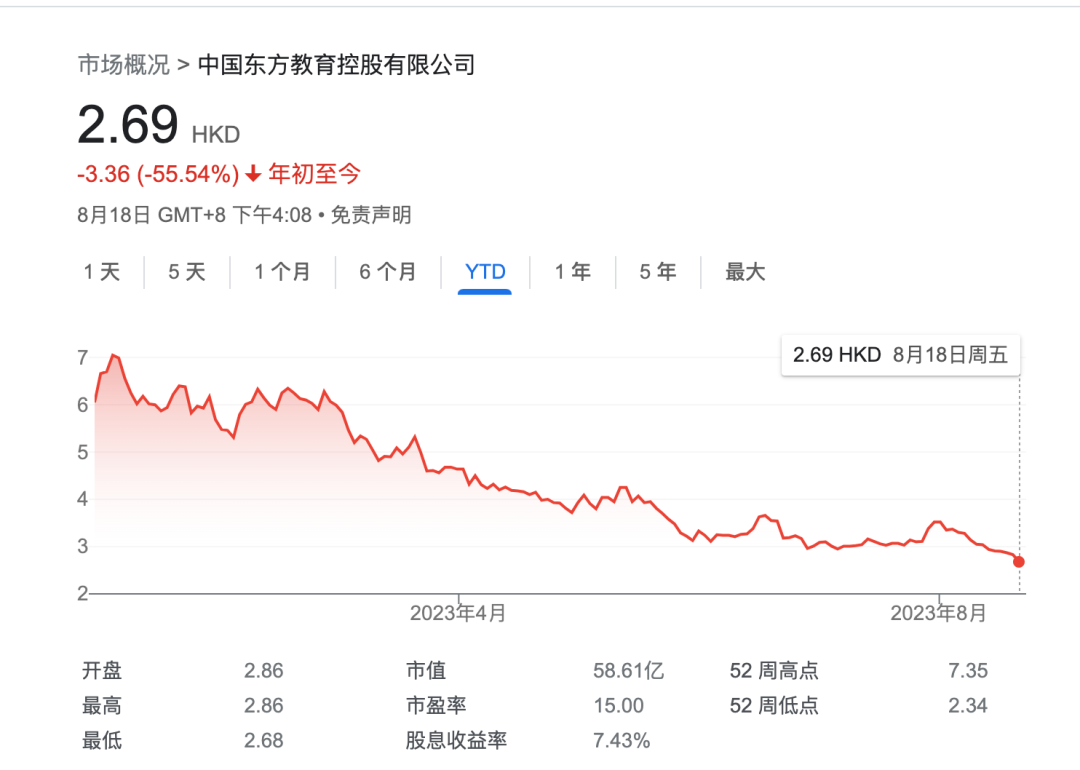
Task: Click the 市盈率 value 15.00
Action: 619,705
